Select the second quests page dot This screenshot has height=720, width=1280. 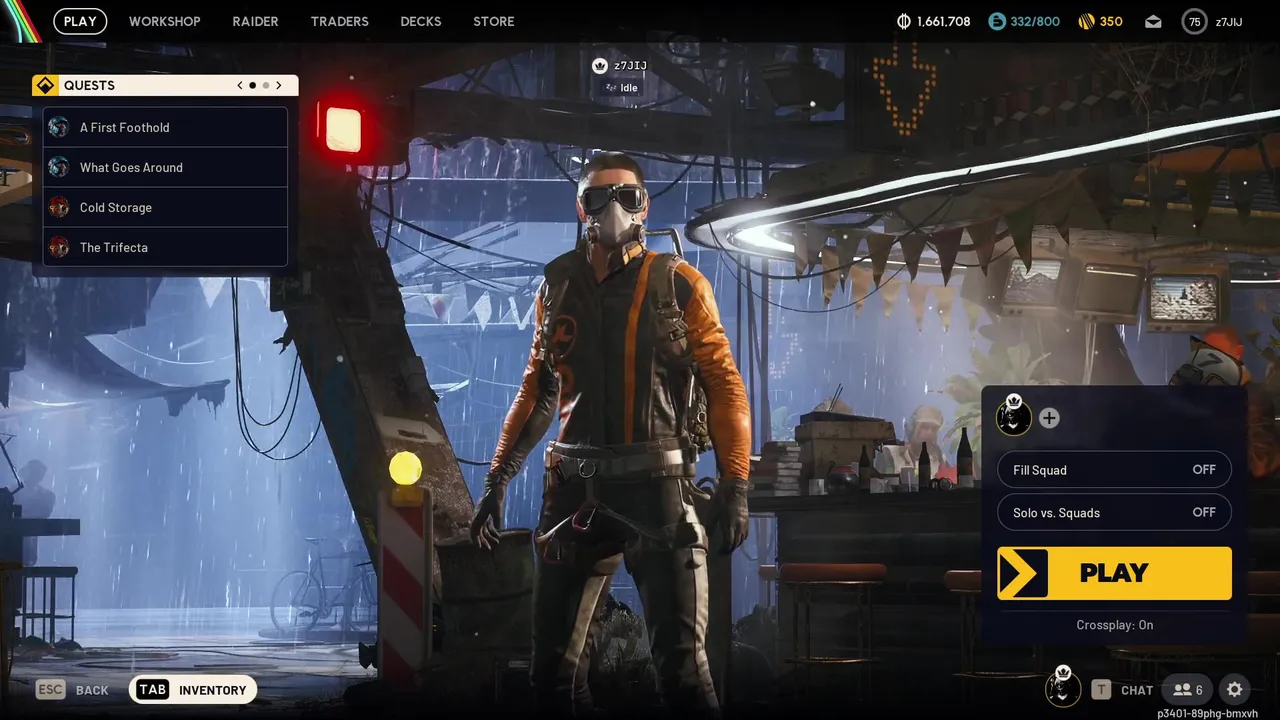[265, 85]
